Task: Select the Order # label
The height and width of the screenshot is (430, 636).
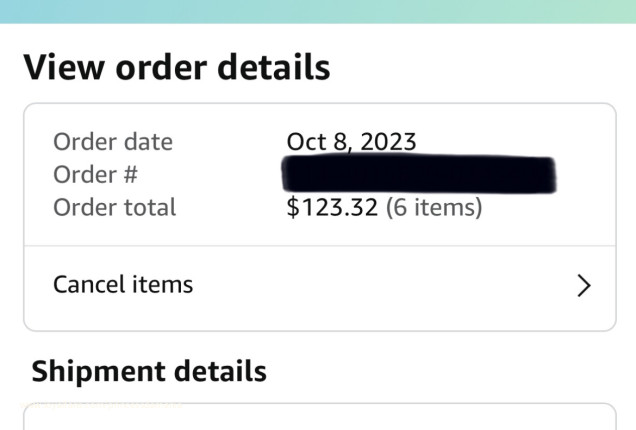Action: tap(95, 175)
